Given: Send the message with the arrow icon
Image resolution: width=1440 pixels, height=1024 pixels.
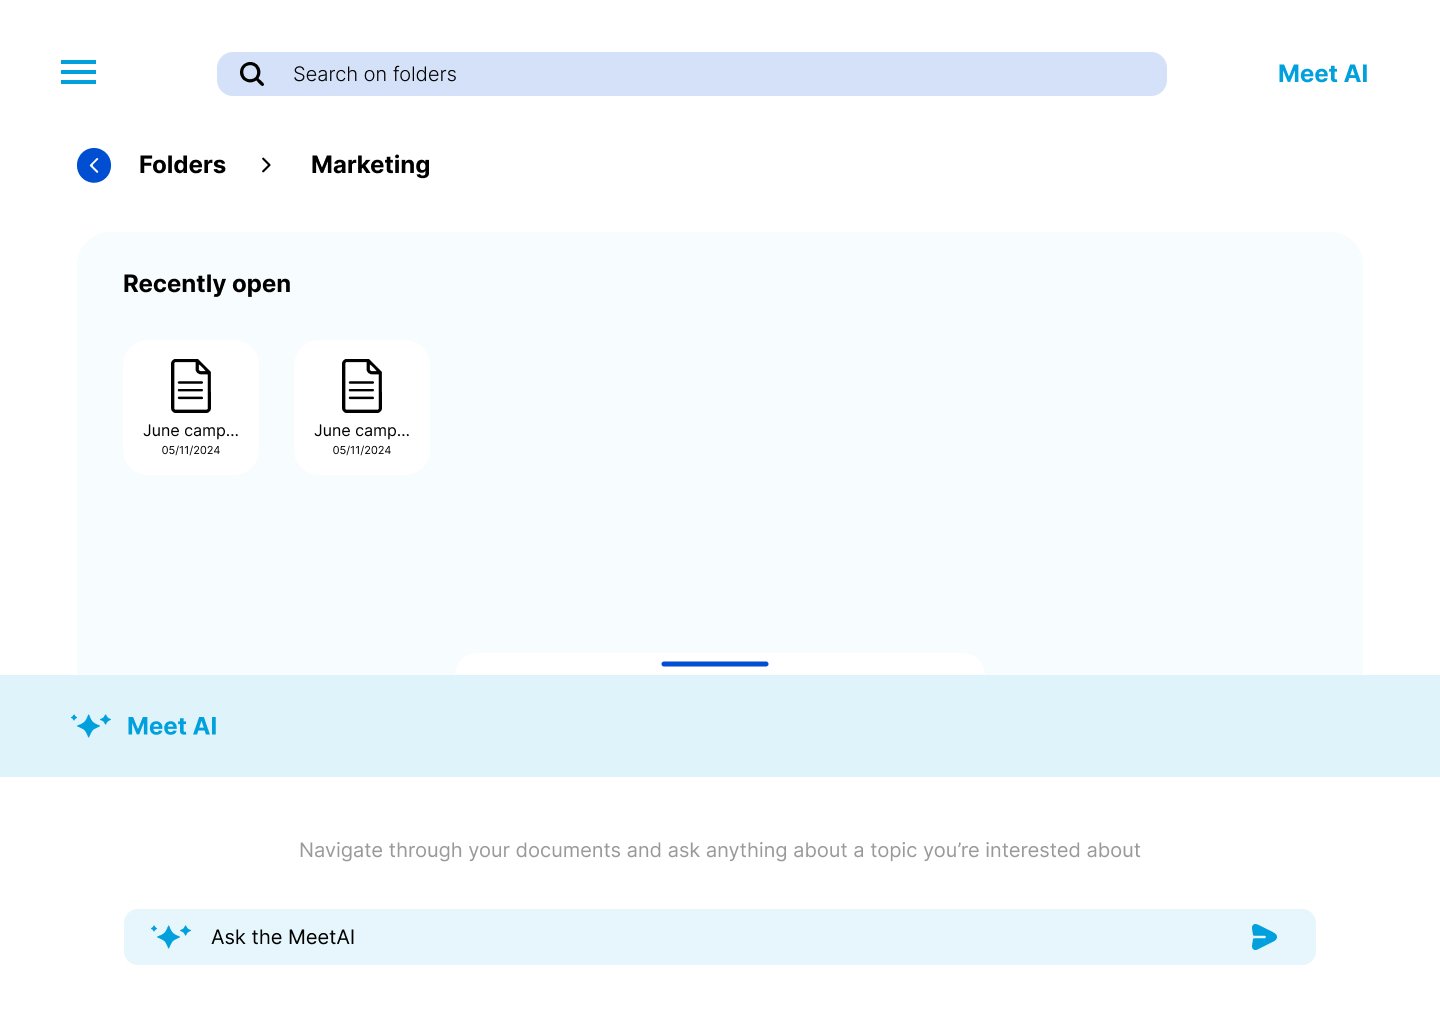Looking at the screenshot, I should [1264, 937].
